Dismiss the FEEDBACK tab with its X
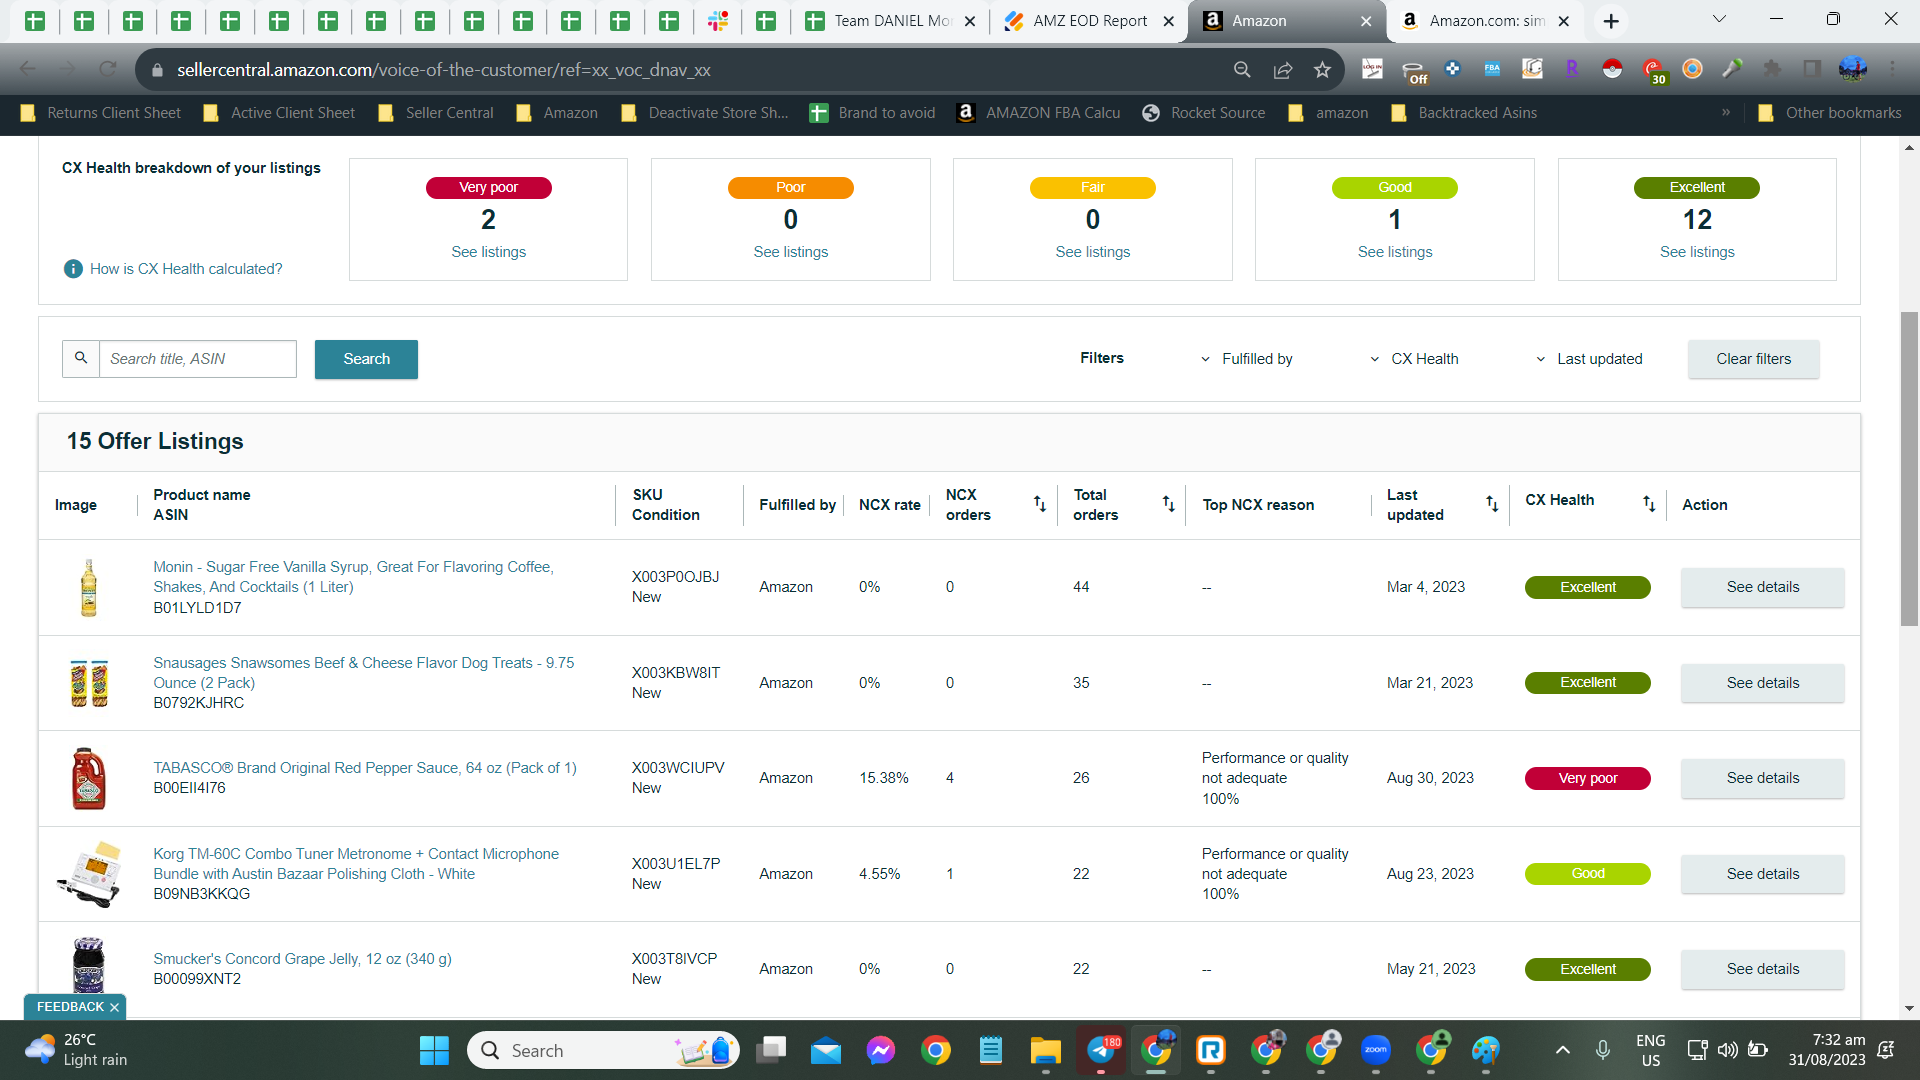The width and height of the screenshot is (1920, 1080). 114,1007
